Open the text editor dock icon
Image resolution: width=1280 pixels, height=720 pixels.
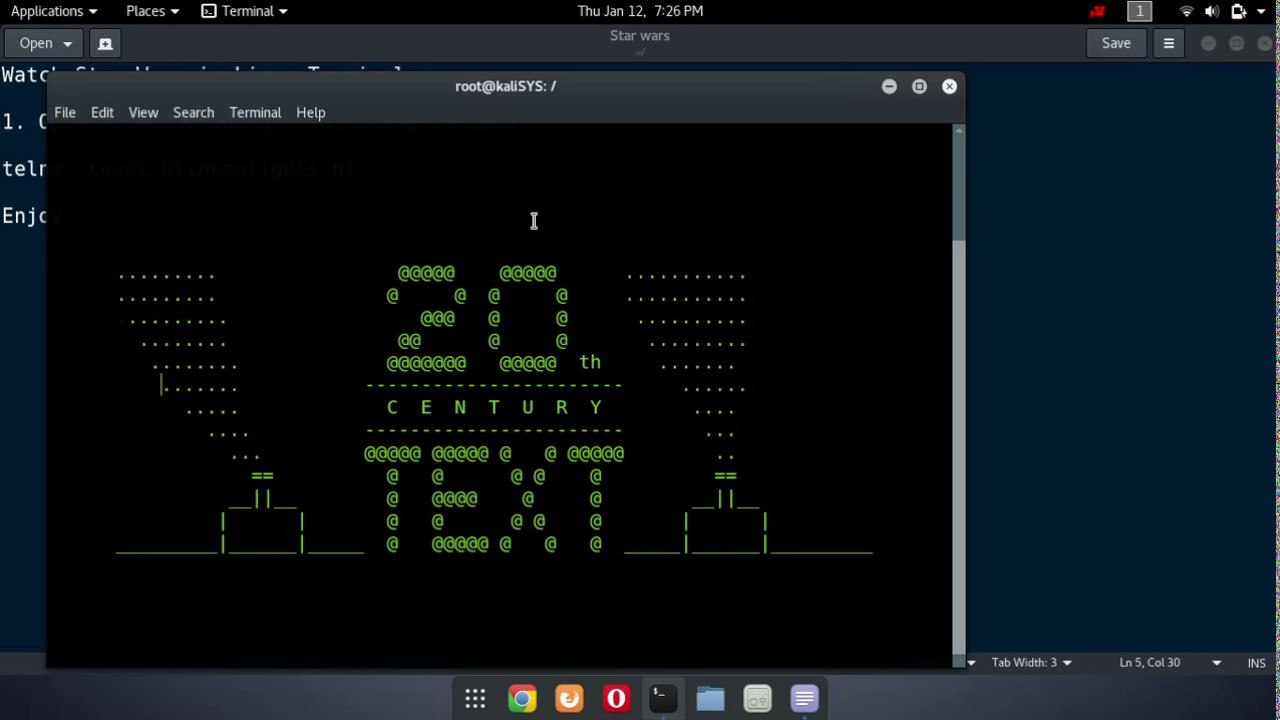click(x=804, y=698)
